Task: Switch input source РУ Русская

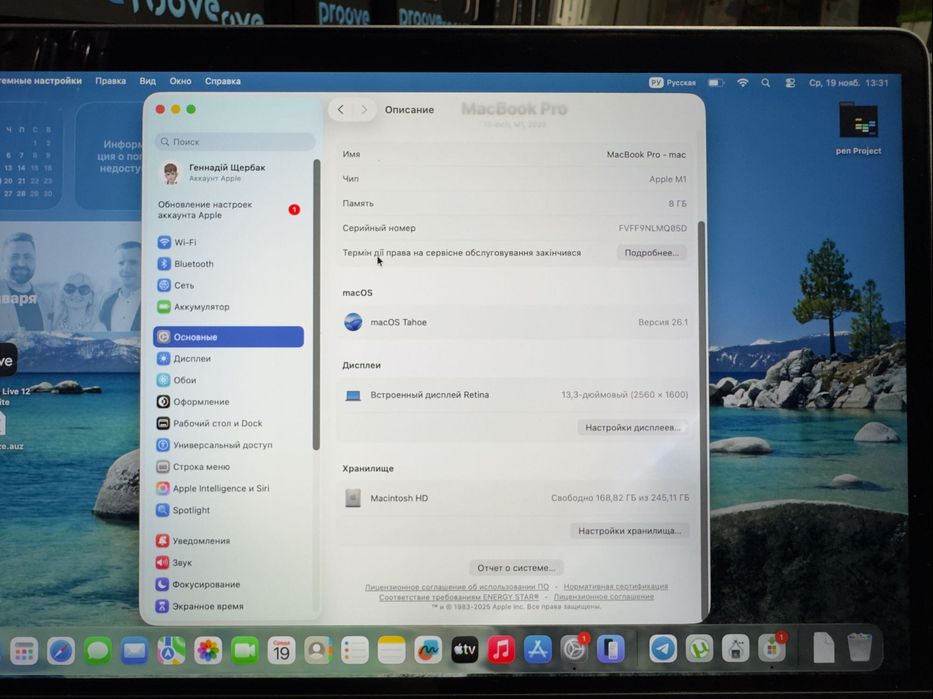Action: [x=672, y=83]
